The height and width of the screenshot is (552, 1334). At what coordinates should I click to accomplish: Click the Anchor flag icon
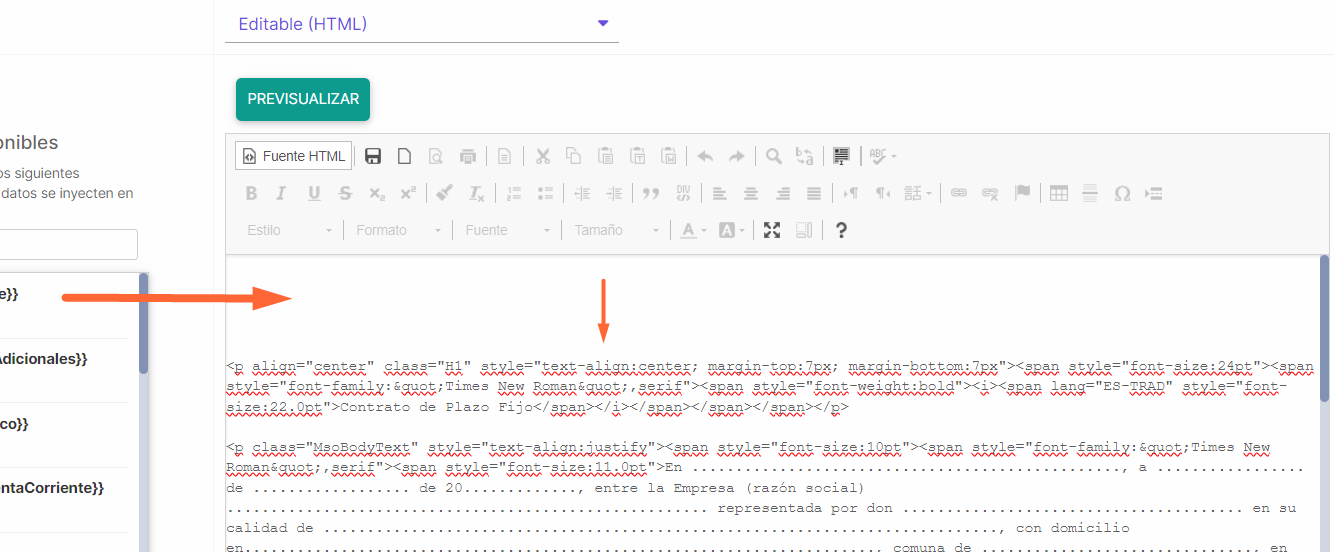pos(1021,193)
